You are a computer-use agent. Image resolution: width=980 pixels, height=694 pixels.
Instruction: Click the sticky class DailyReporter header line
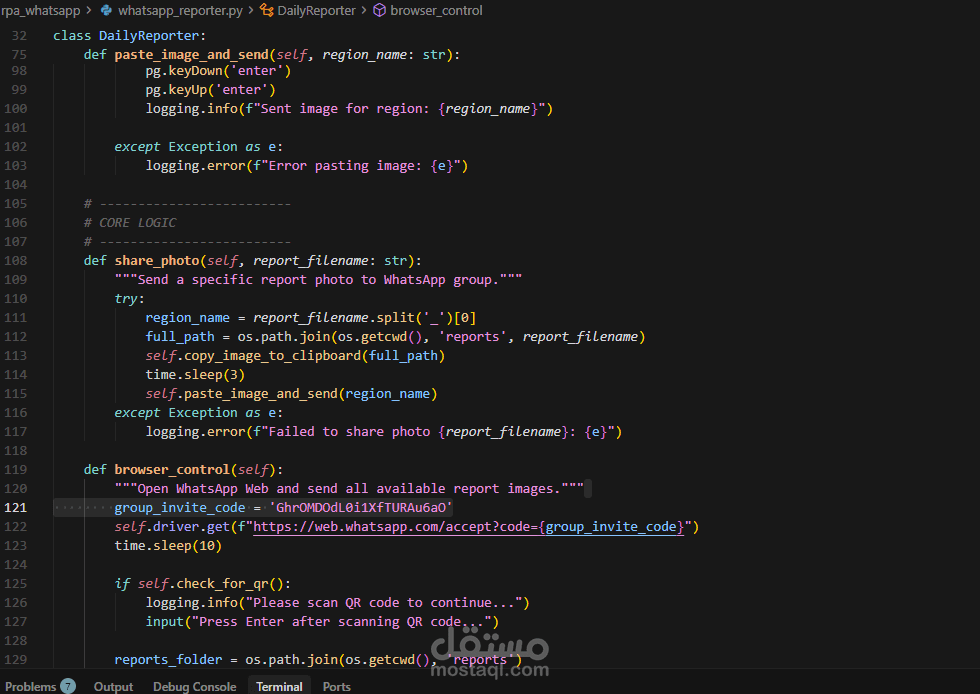tap(129, 36)
